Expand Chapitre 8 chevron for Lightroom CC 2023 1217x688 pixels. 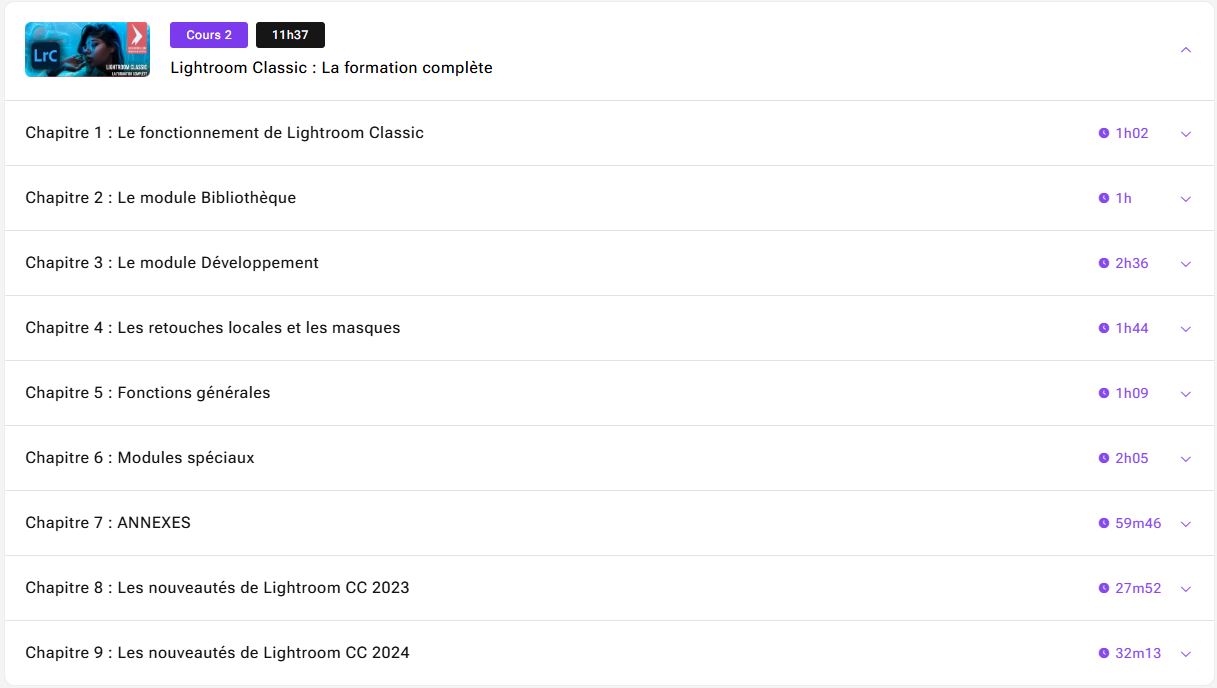point(1186,589)
